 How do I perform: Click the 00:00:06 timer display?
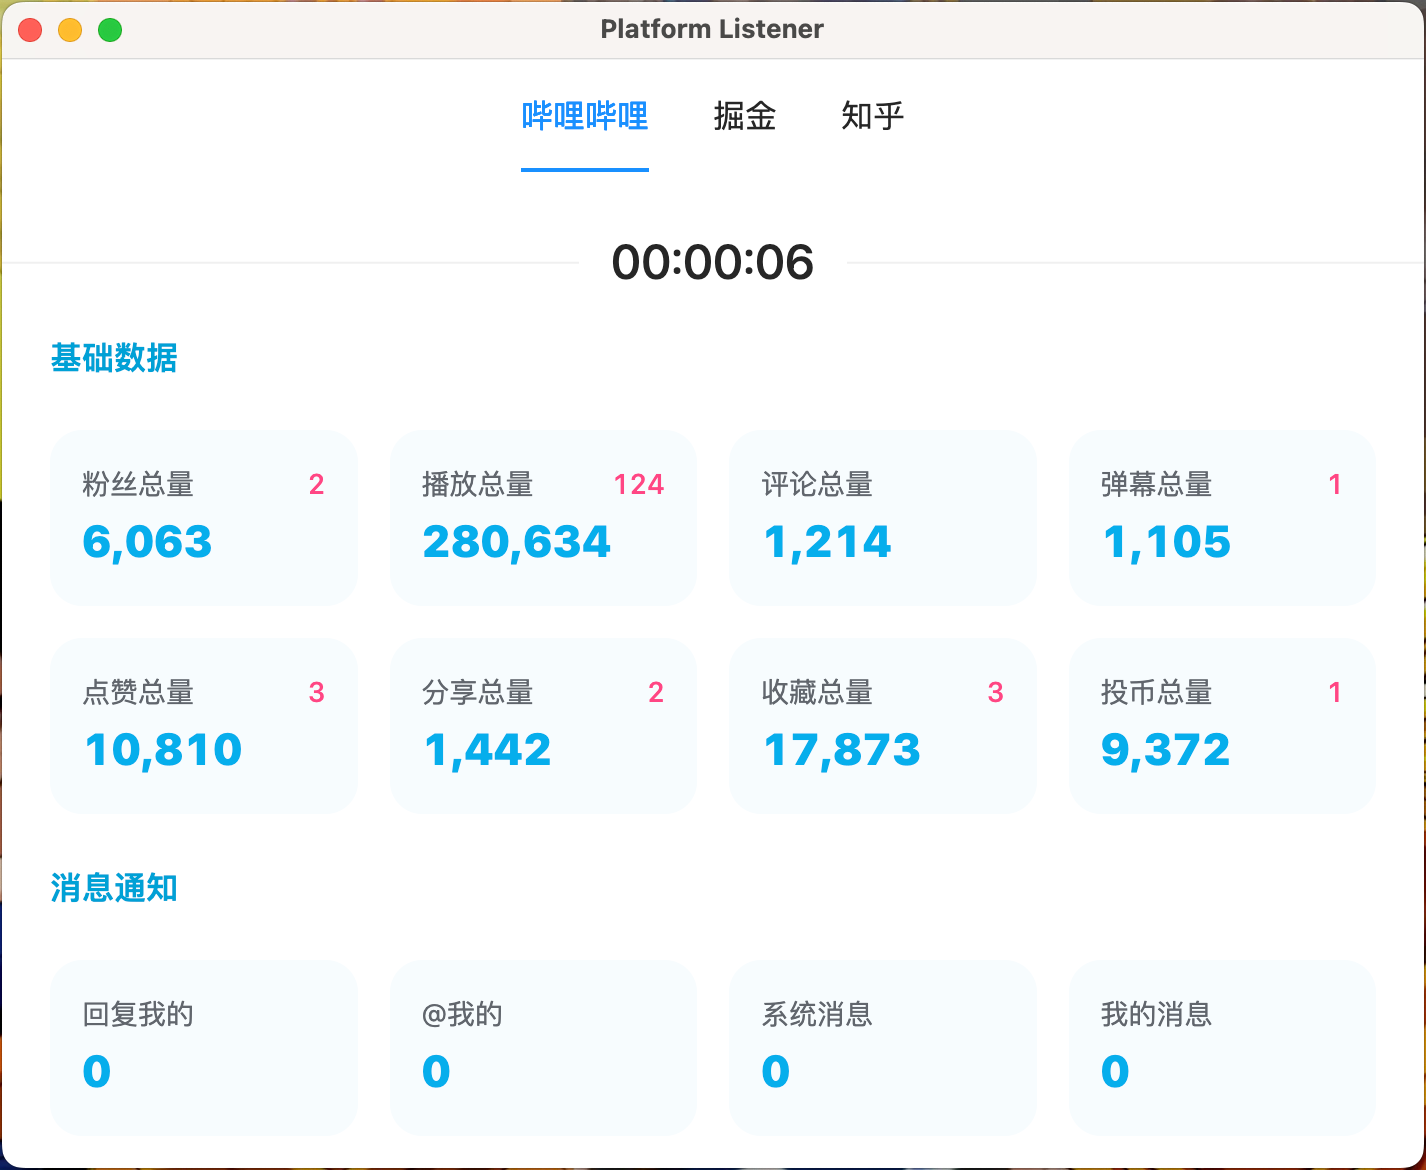pyautogui.click(x=712, y=263)
